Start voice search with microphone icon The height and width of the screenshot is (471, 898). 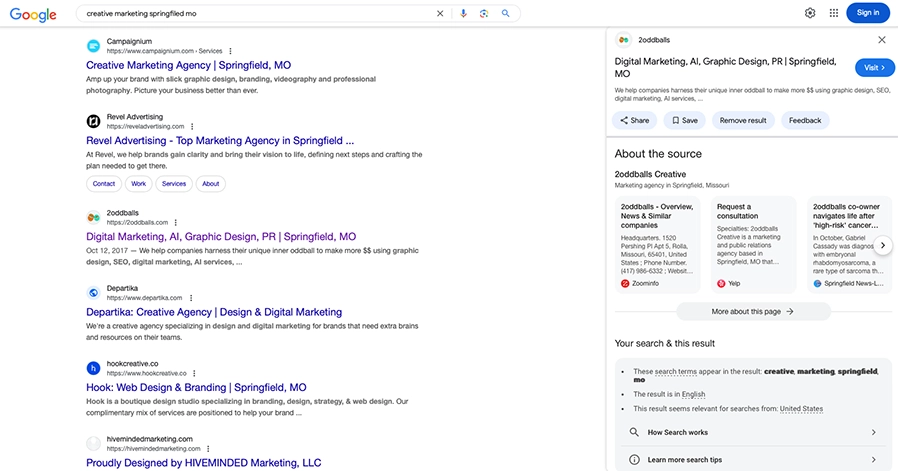click(x=463, y=13)
